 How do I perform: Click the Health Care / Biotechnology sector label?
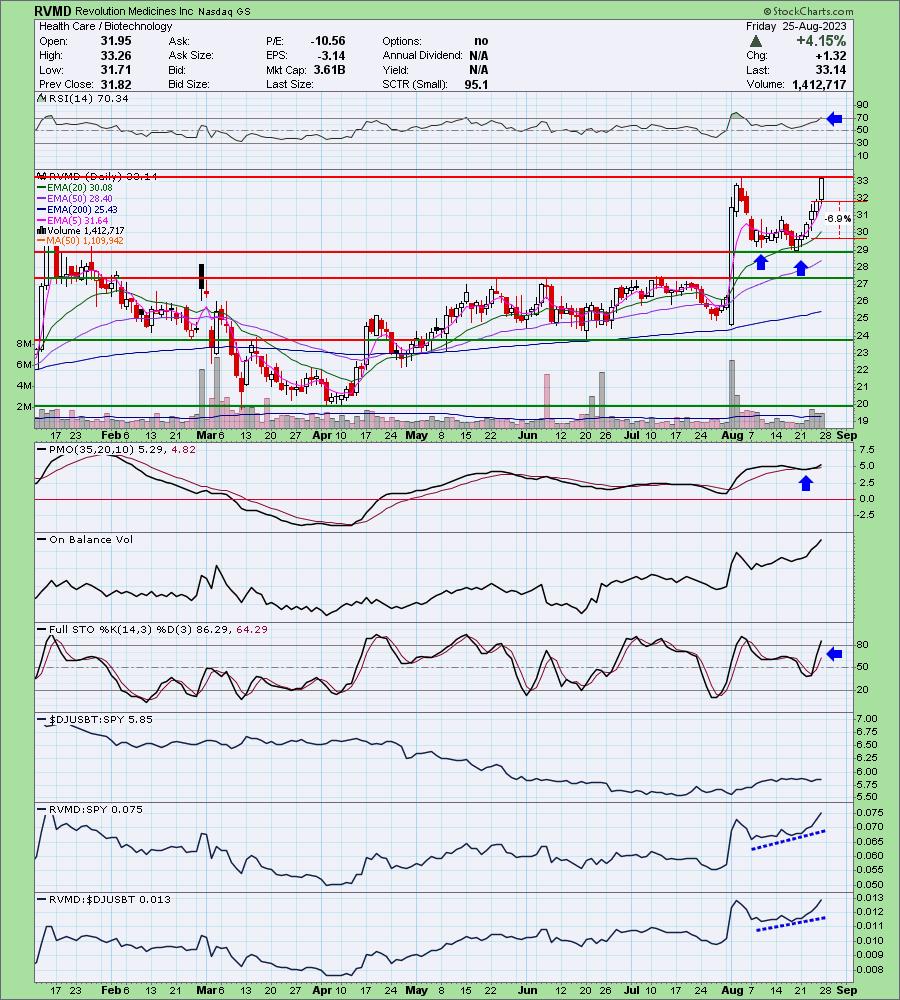tap(106, 26)
